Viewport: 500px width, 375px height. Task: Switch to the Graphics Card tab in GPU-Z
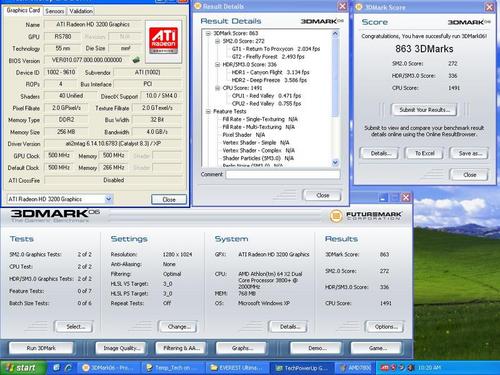click(x=23, y=10)
